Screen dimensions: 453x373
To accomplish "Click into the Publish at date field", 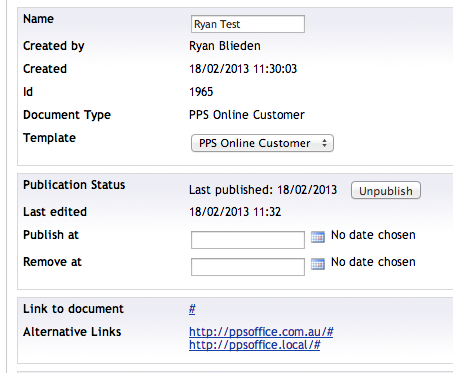I will [248, 240].
